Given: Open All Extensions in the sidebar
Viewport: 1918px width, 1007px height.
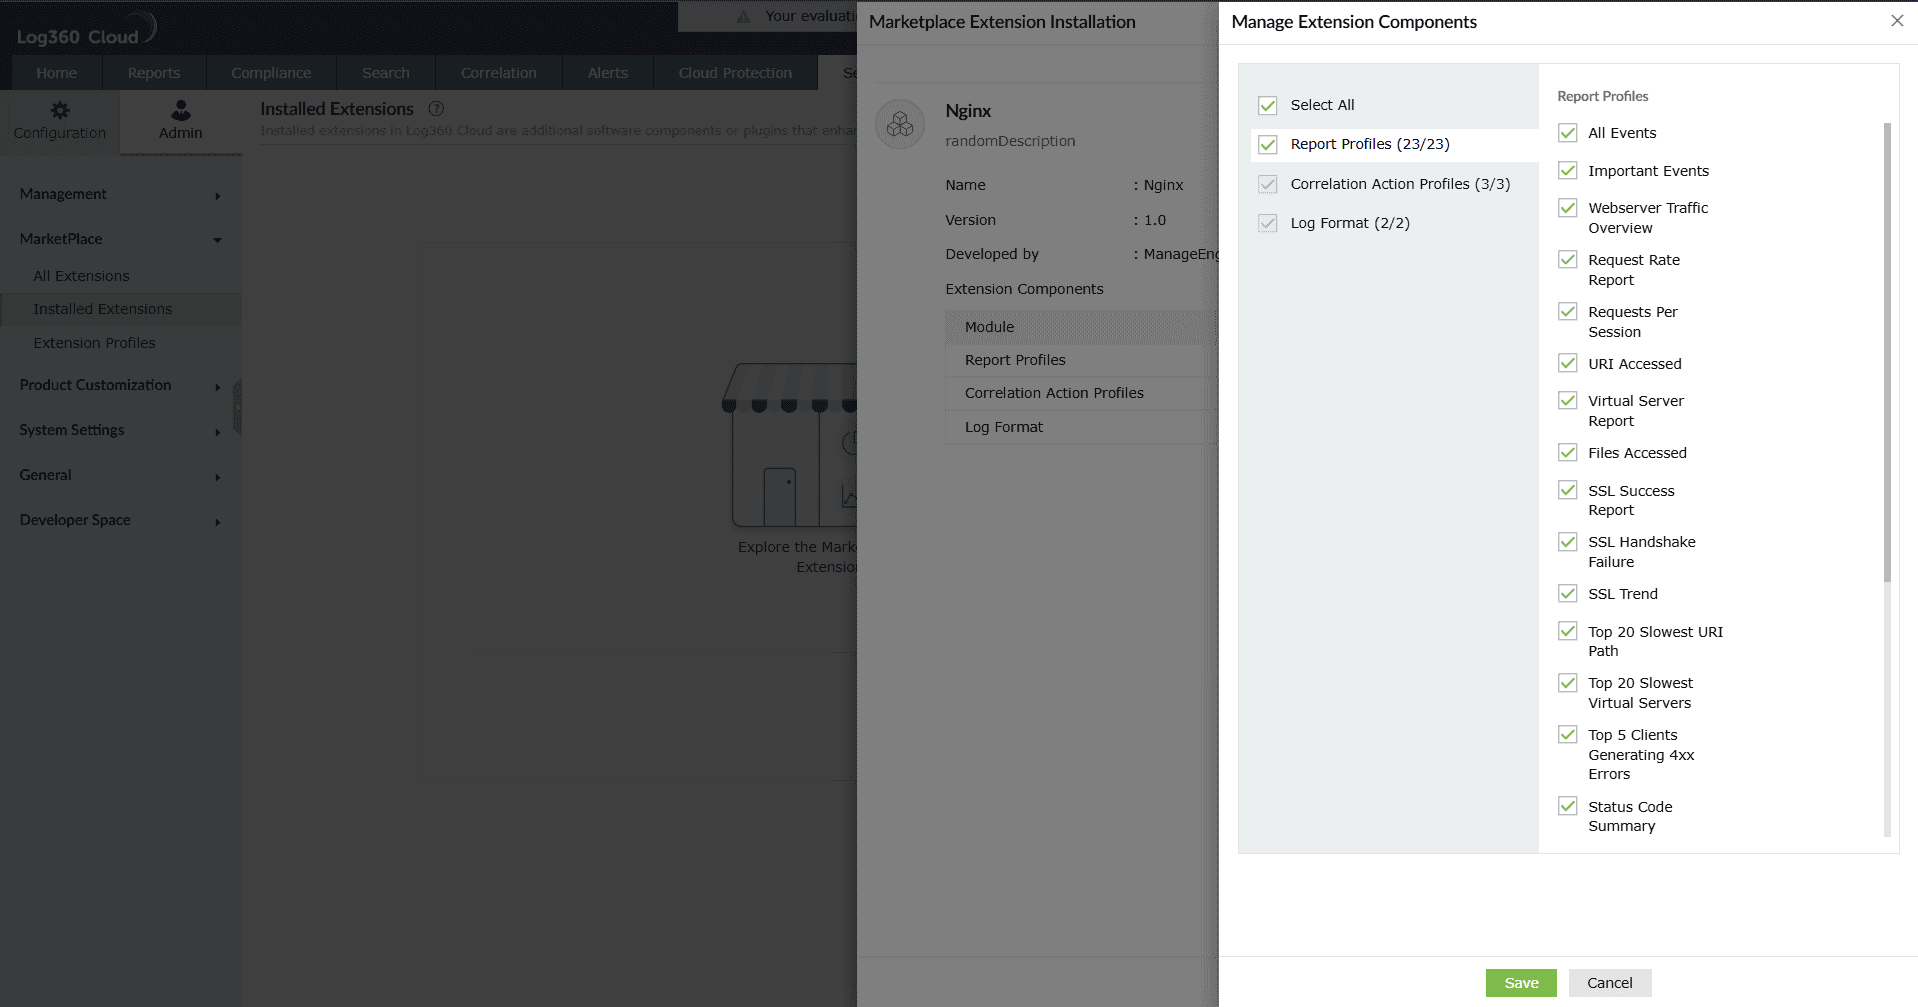Looking at the screenshot, I should (x=82, y=276).
